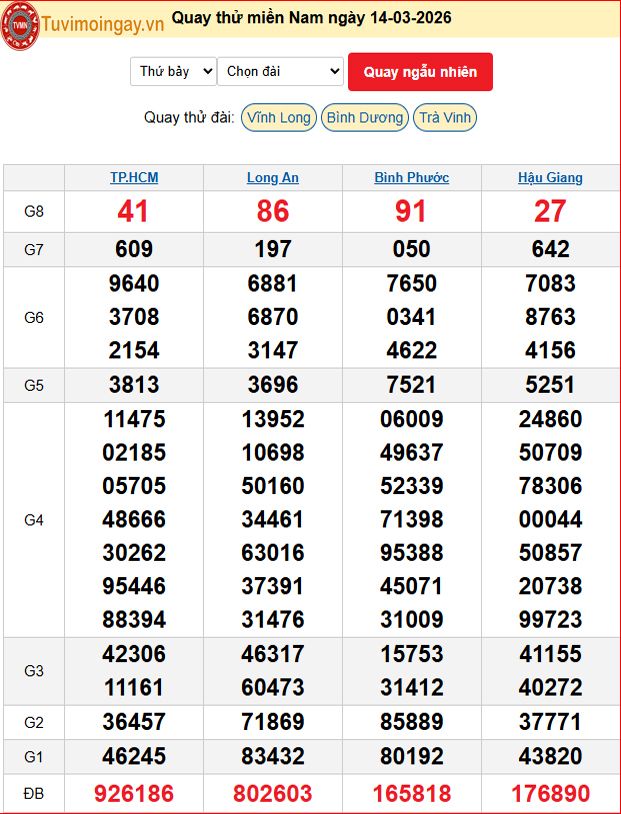Select the Bình Phước special prize 165818

point(411,794)
